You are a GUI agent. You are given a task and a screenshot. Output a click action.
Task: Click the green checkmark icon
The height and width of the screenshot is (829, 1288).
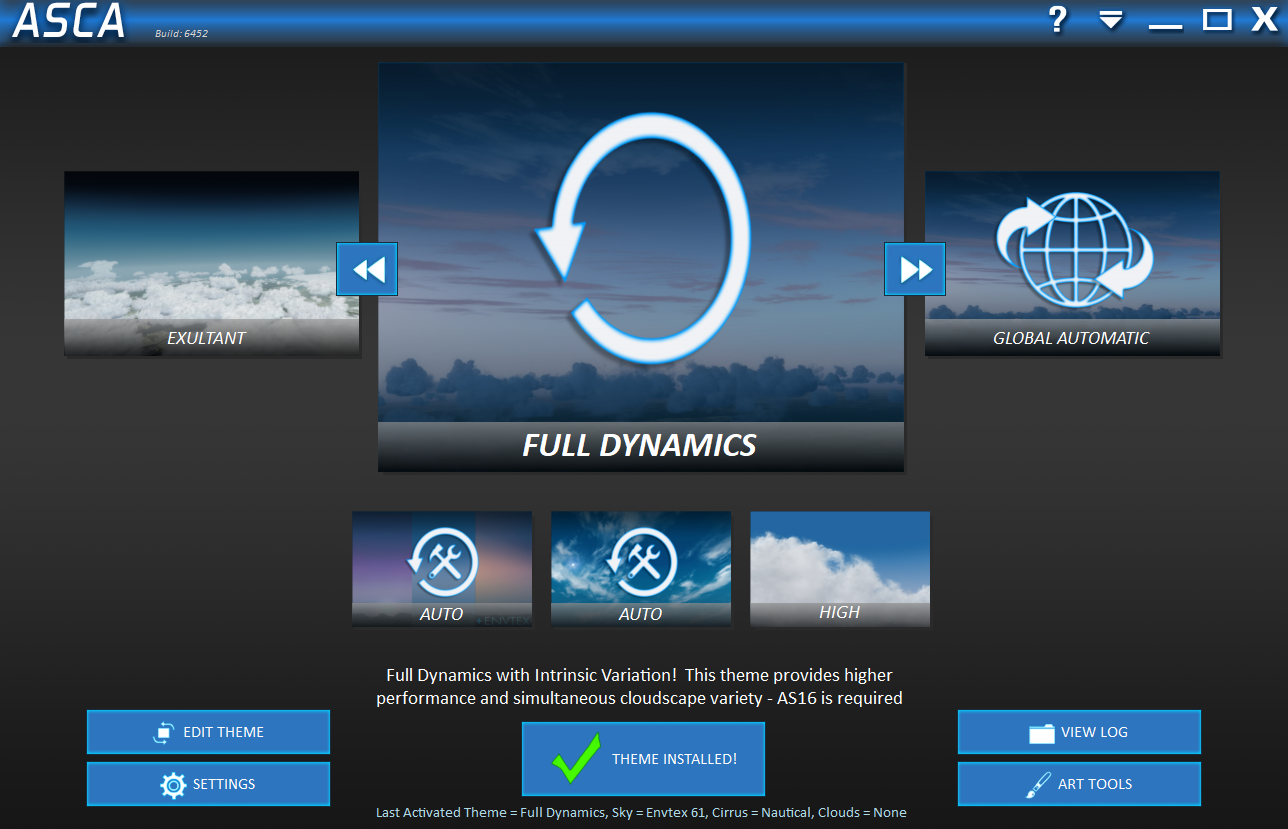[576, 758]
